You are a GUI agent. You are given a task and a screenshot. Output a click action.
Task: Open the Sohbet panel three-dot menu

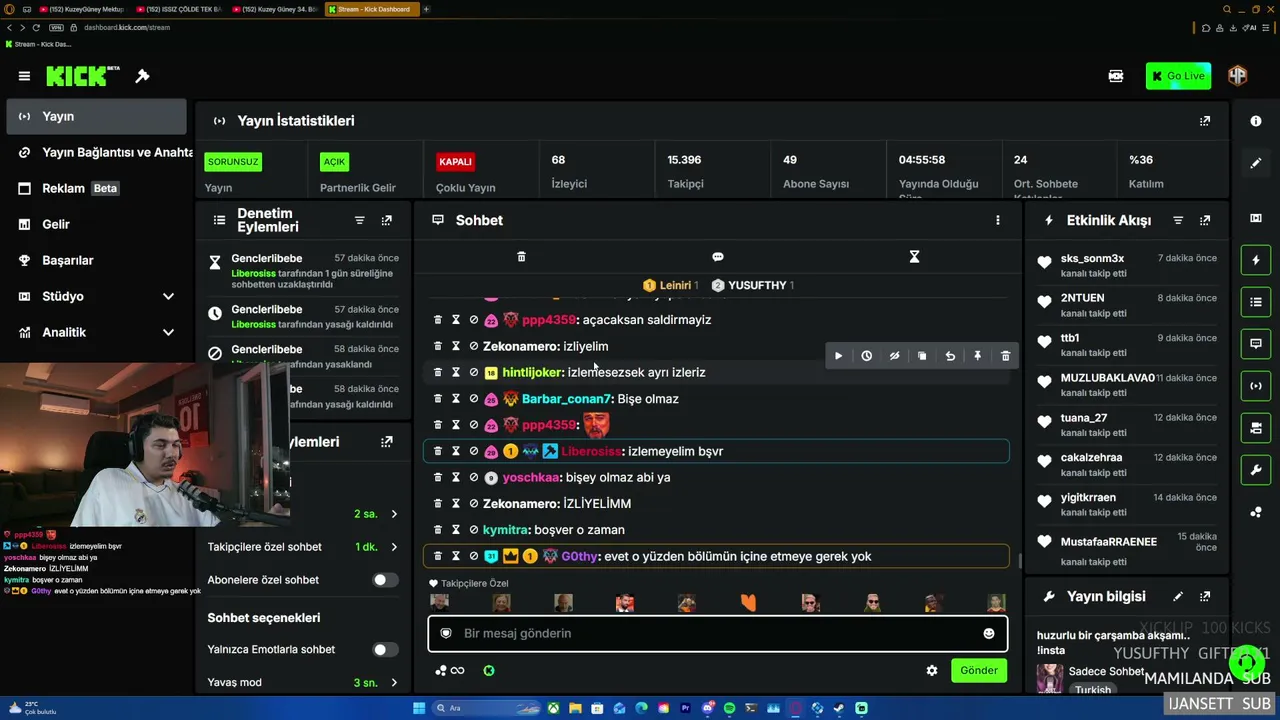click(997, 220)
